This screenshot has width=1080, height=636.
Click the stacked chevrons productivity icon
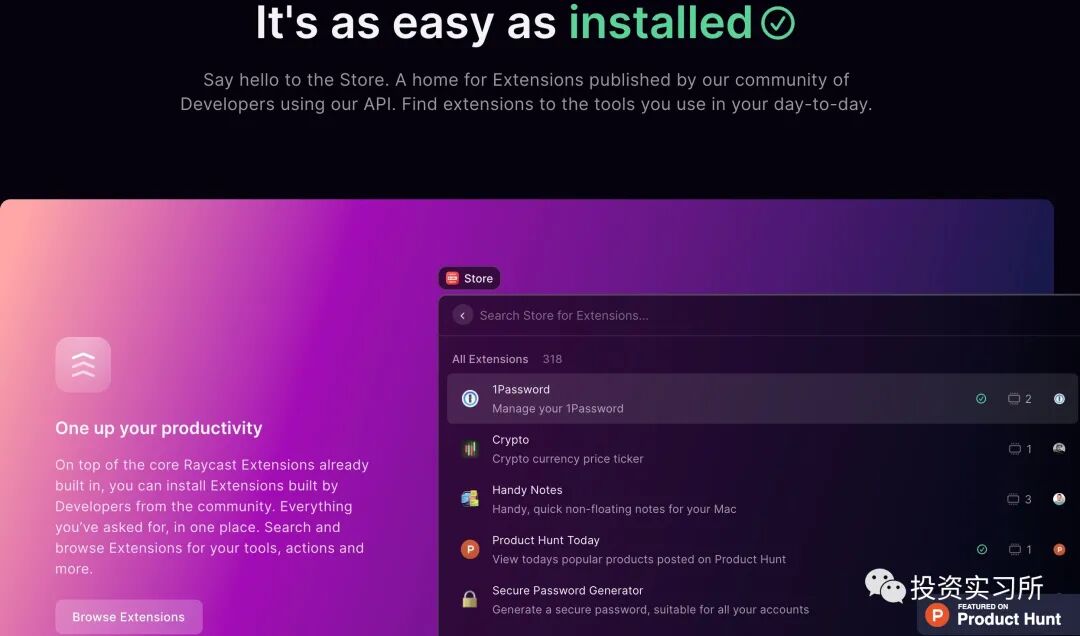coord(83,365)
